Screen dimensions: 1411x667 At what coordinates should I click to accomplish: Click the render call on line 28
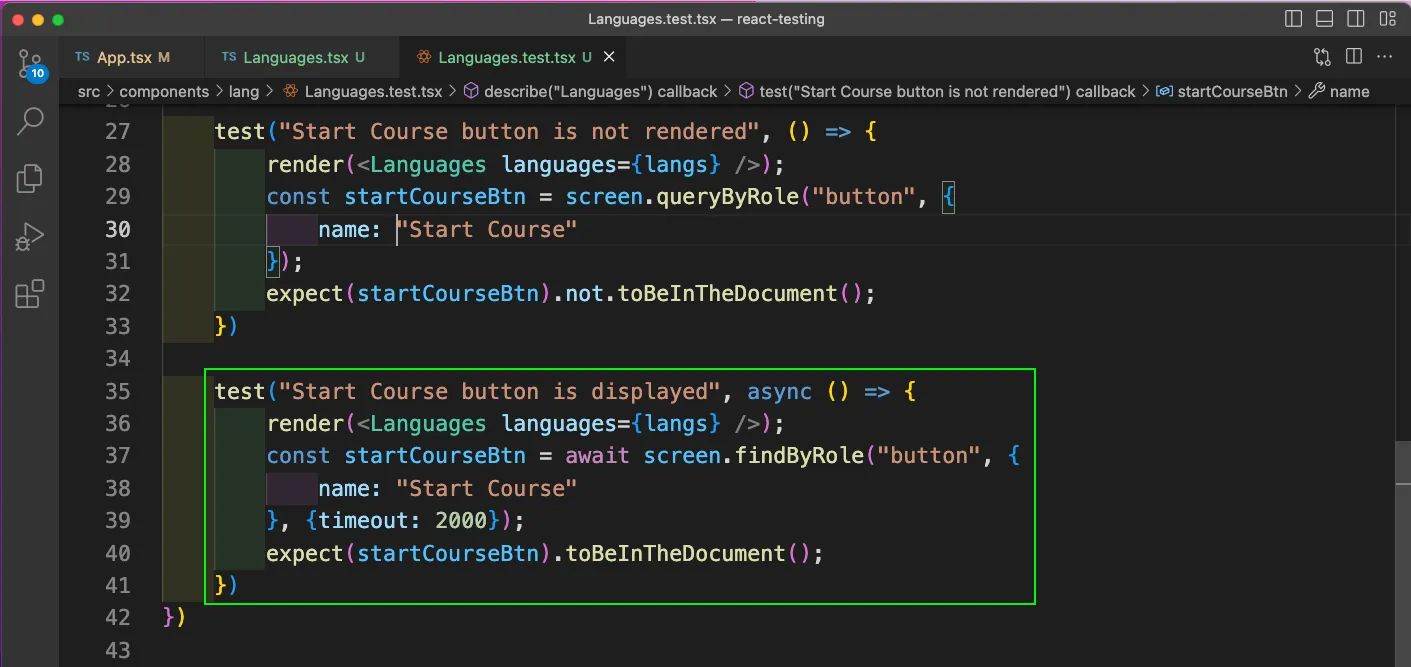click(305, 164)
